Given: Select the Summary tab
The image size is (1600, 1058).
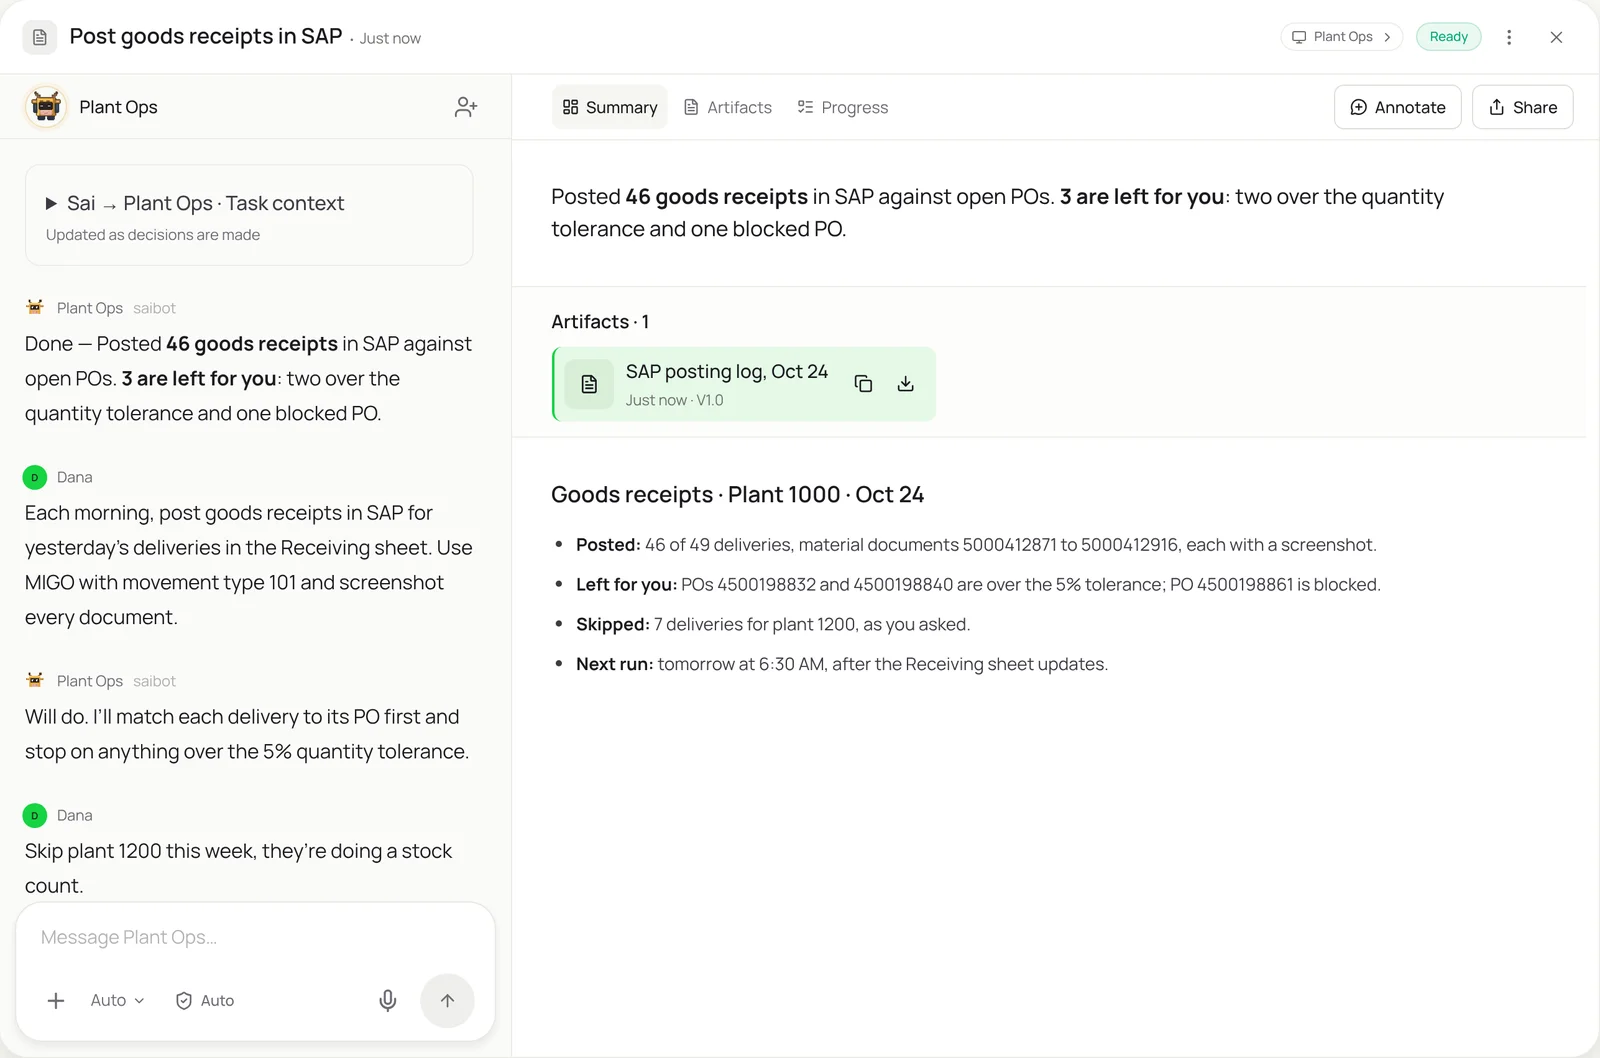Looking at the screenshot, I should coord(610,107).
